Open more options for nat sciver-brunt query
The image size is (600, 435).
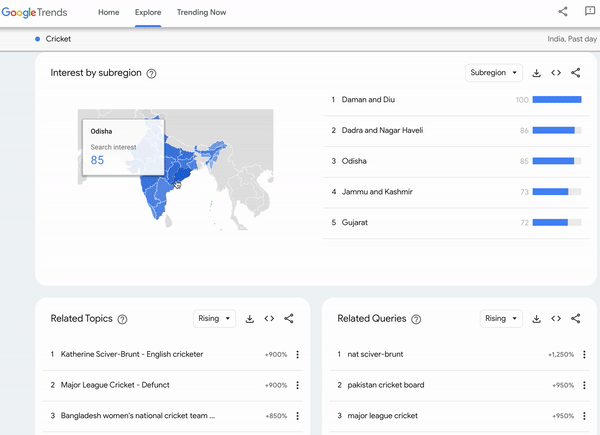[x=584, y=355]
